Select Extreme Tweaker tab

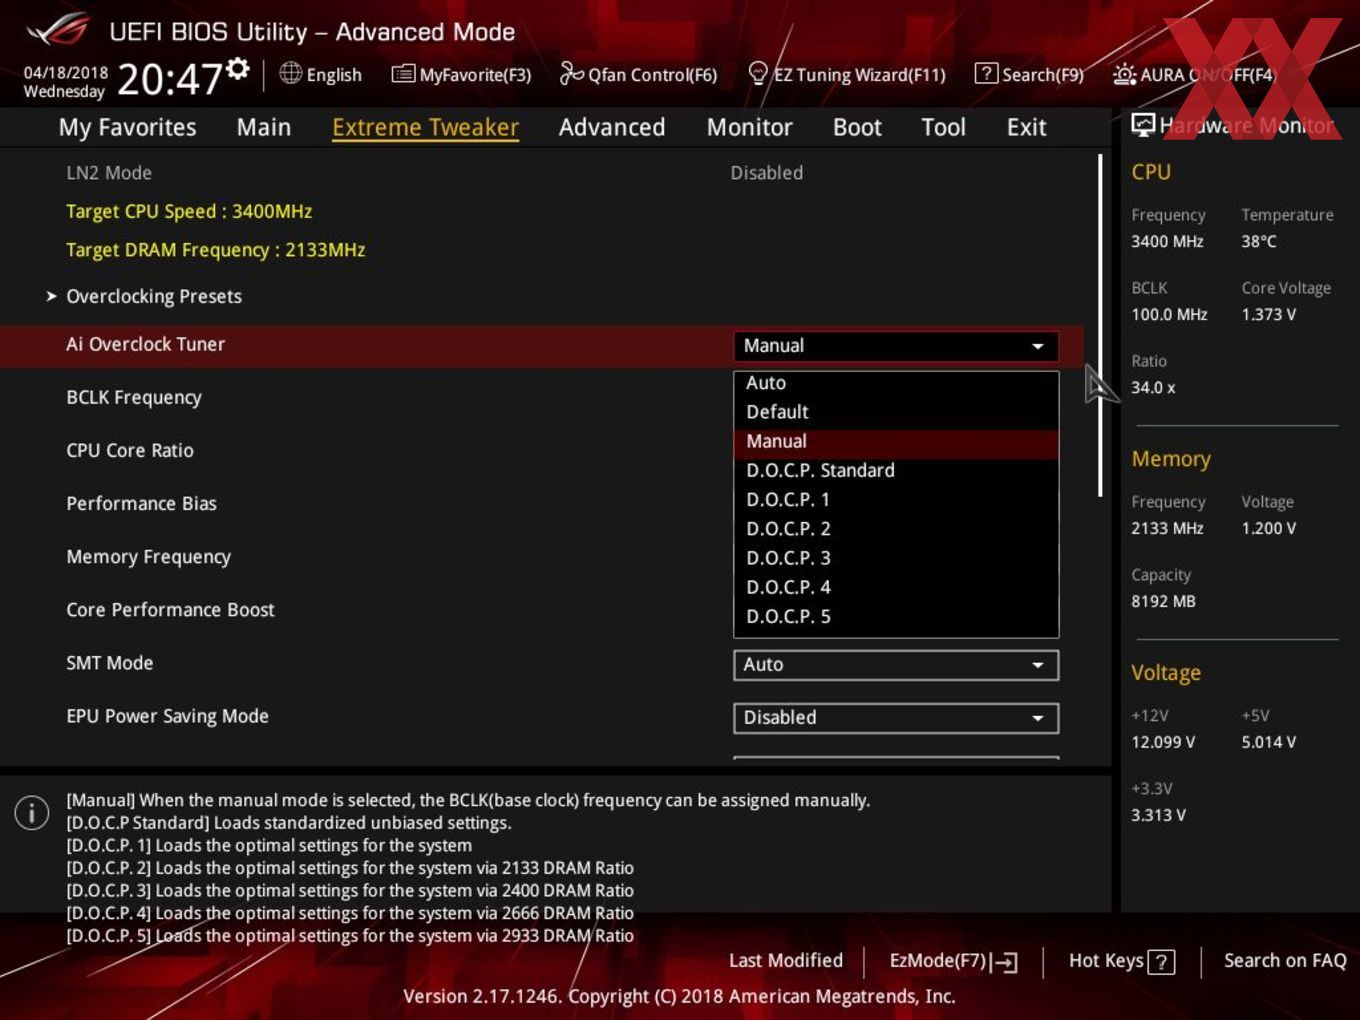pyautogui.click(x=425, y=128)
